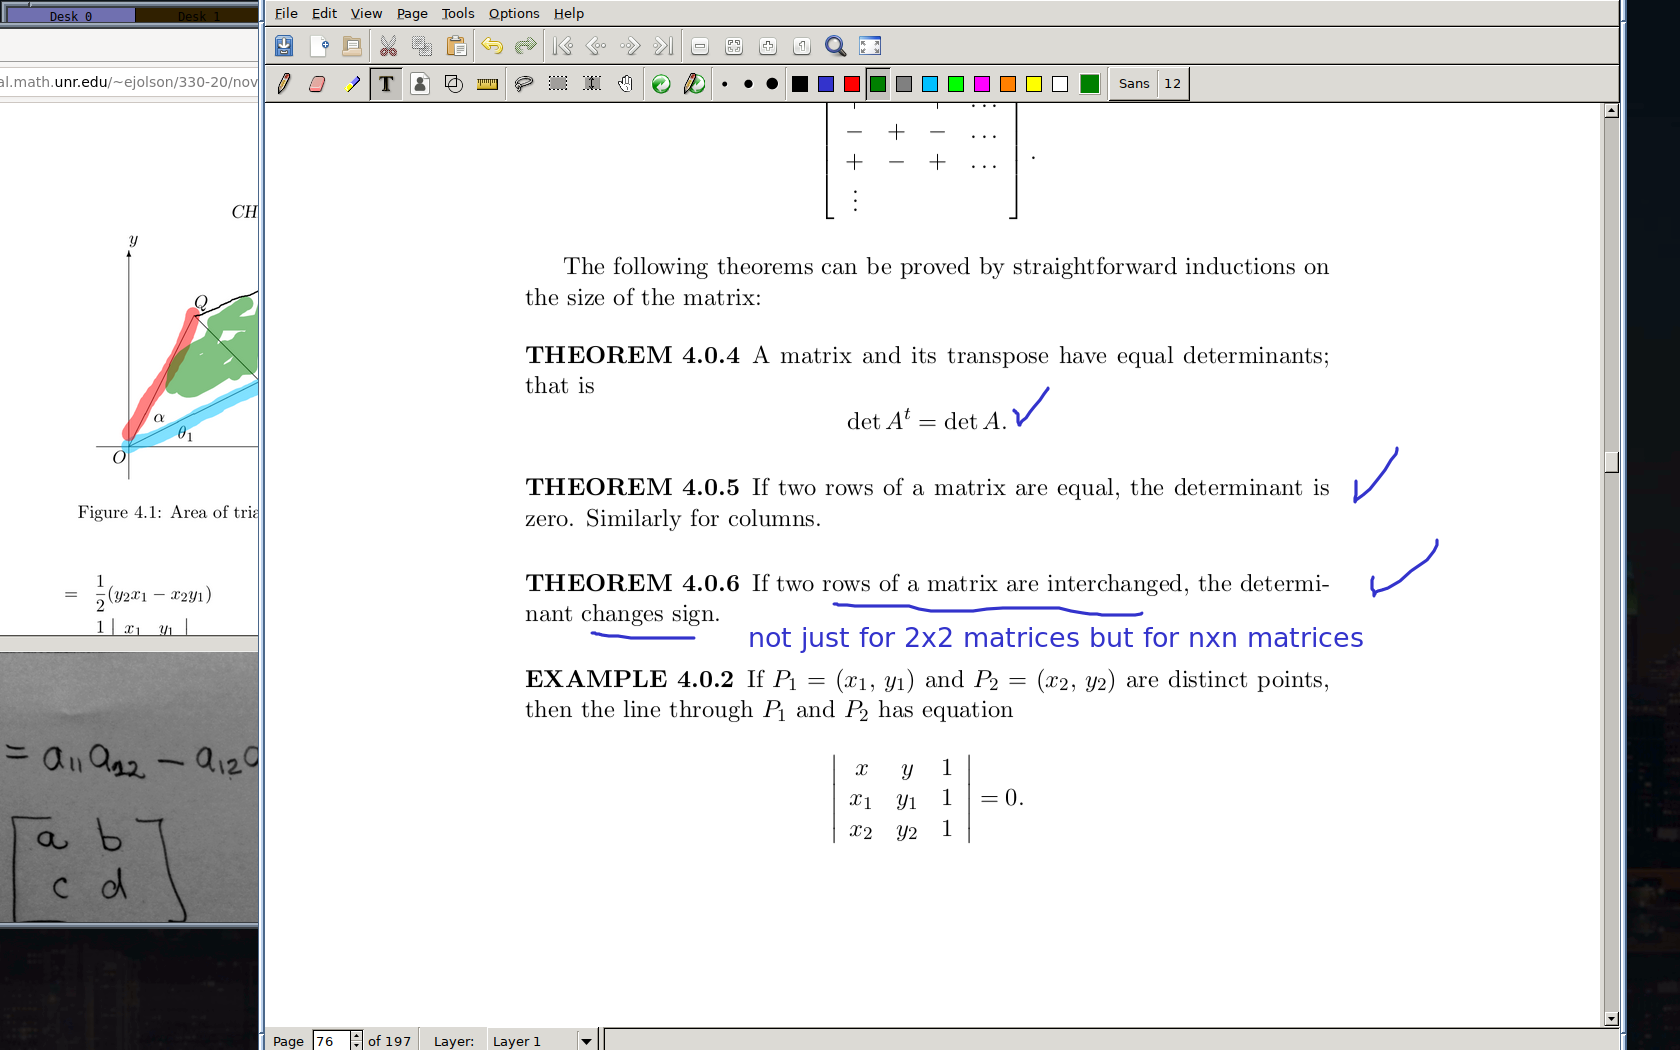This screenshot has height=1050, width=1680.
Task: Choose the Ruler tool
Action: 487,84
